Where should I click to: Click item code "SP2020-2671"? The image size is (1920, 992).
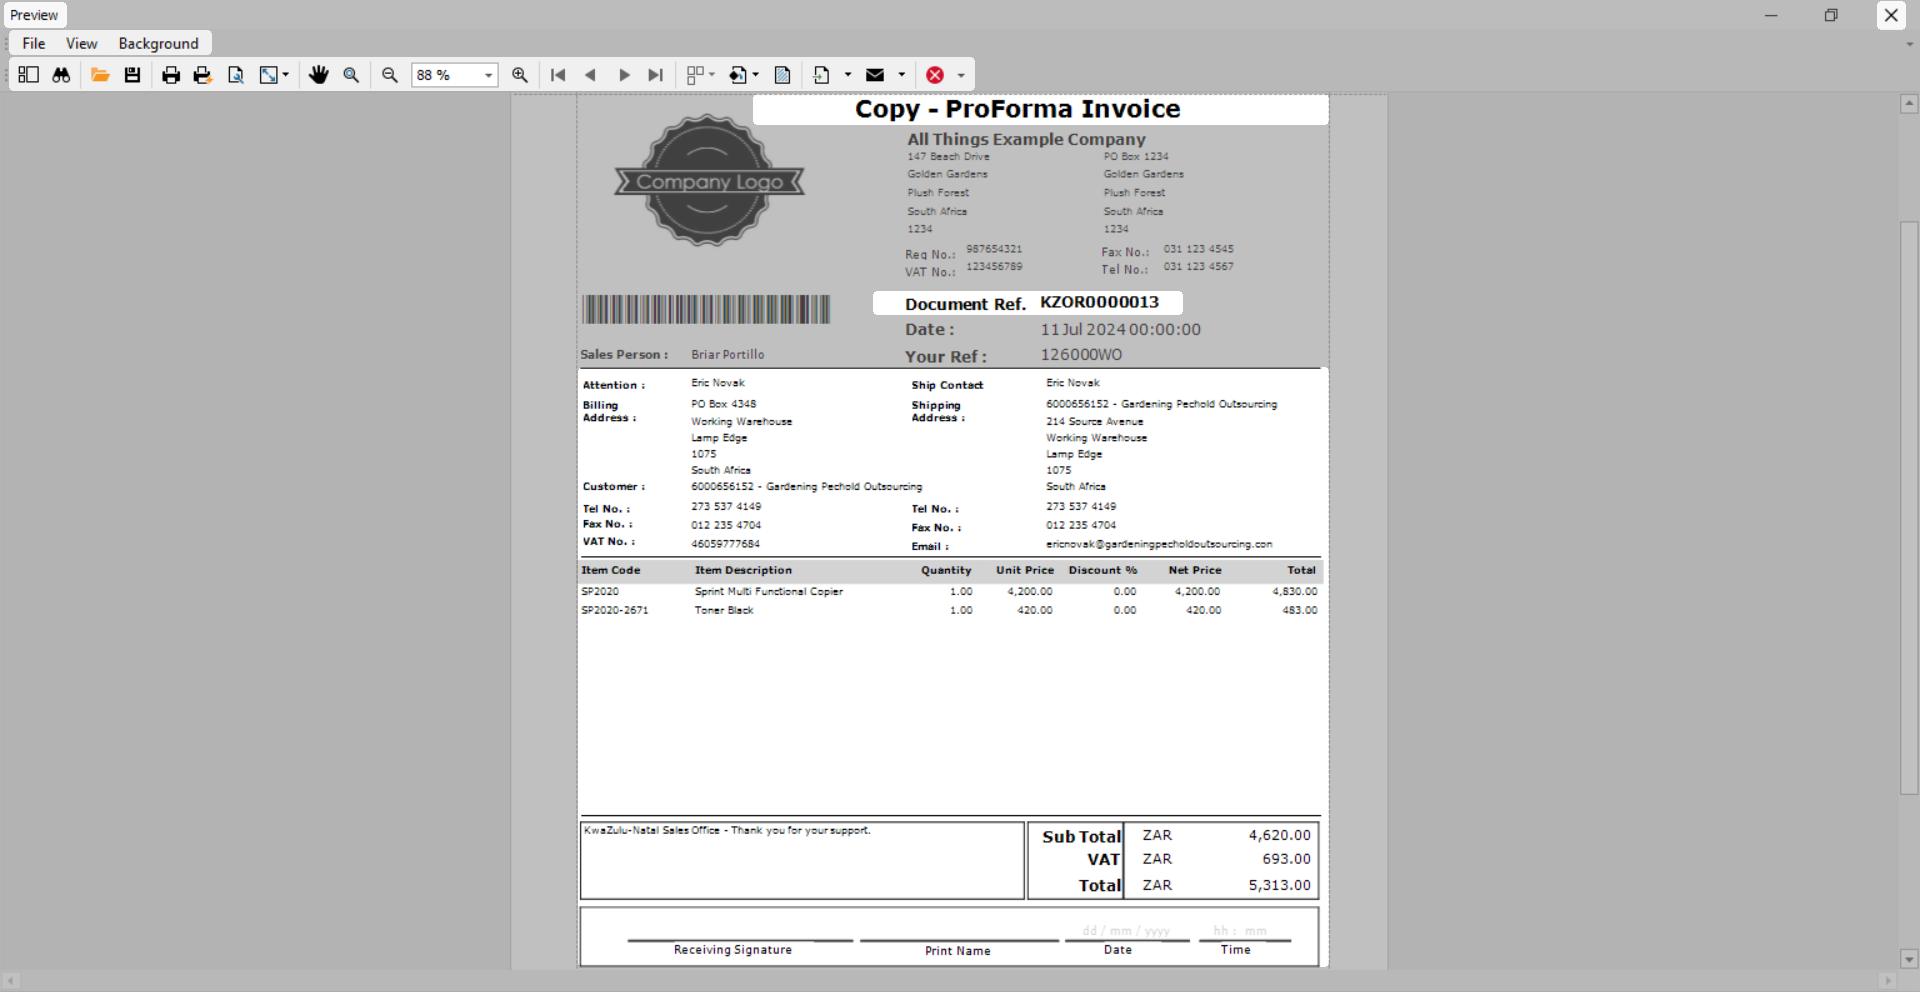tap(615, 610)
